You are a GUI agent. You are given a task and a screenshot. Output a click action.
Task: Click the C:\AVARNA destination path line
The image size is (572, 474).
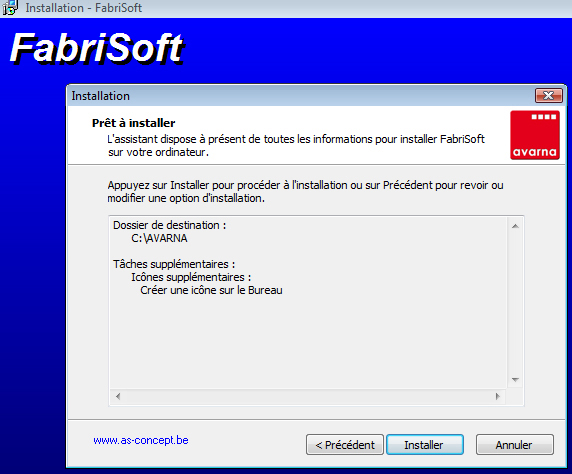(159, 238)
